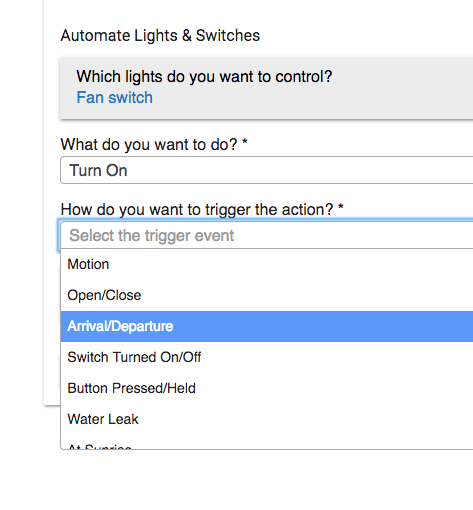Click the asterisk after the trigger action question
The image size is (473, 510).
click(x=340, y=207)
